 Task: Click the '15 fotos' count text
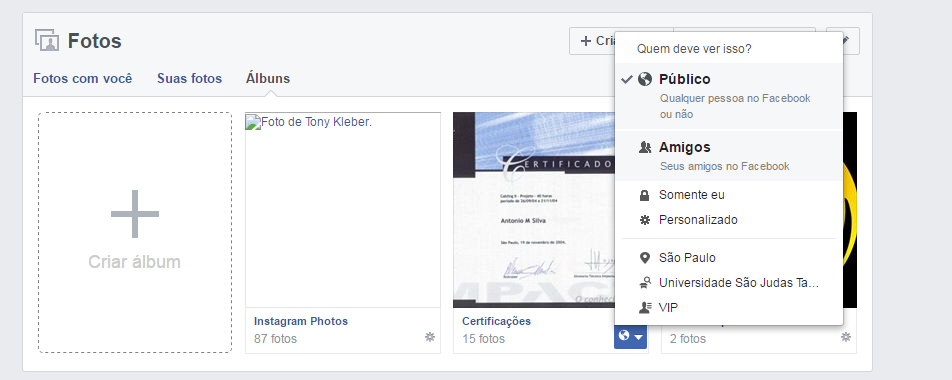[x=483, y=339]
